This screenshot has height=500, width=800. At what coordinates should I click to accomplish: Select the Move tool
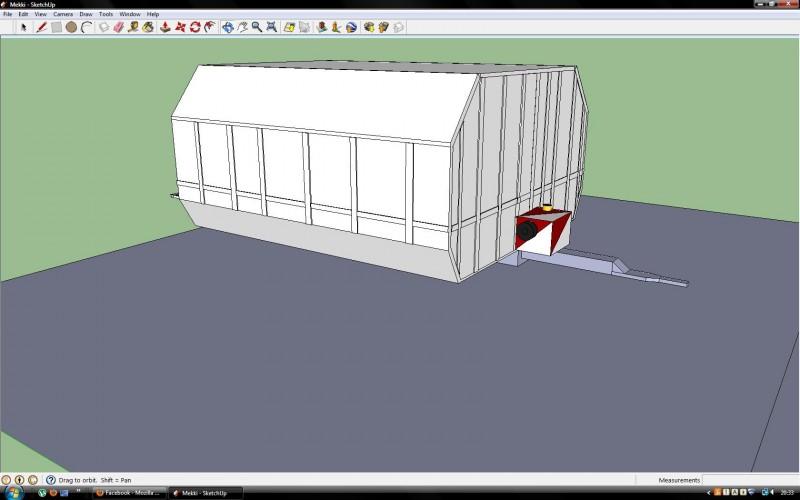click(180, 27)
